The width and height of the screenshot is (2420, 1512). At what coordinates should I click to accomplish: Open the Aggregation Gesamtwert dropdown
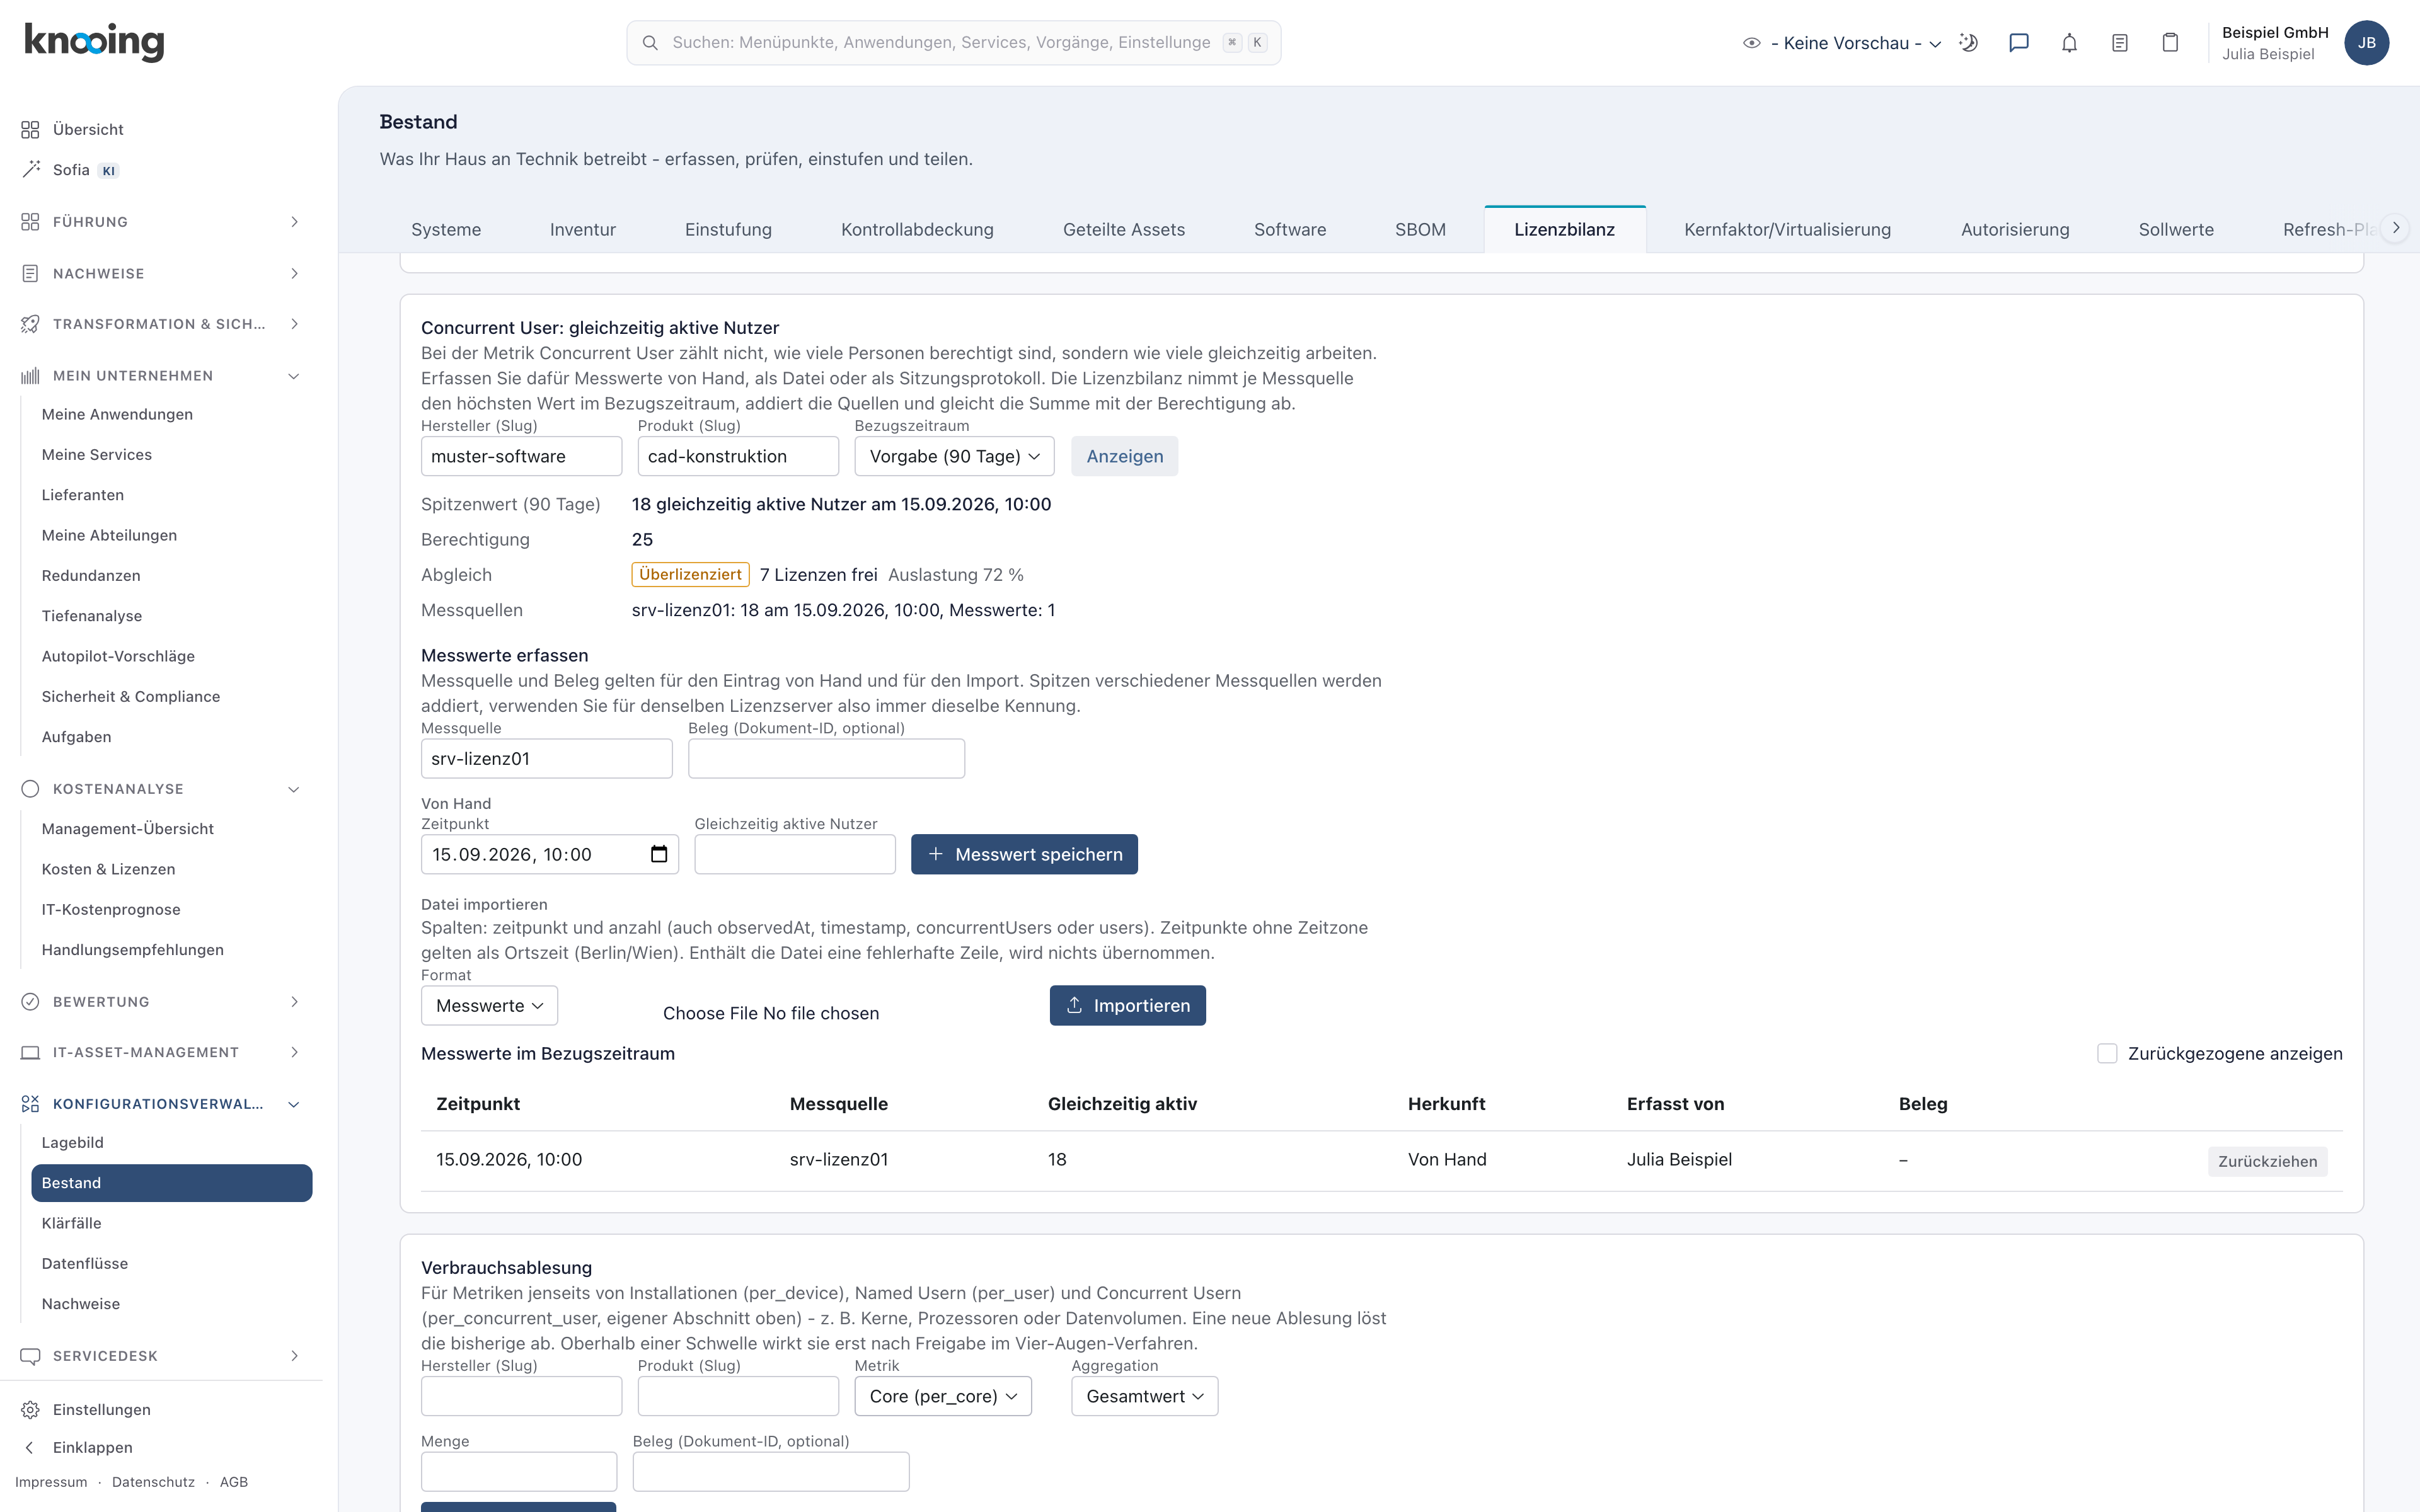pyautogui.click(x=1144, y=1396)
